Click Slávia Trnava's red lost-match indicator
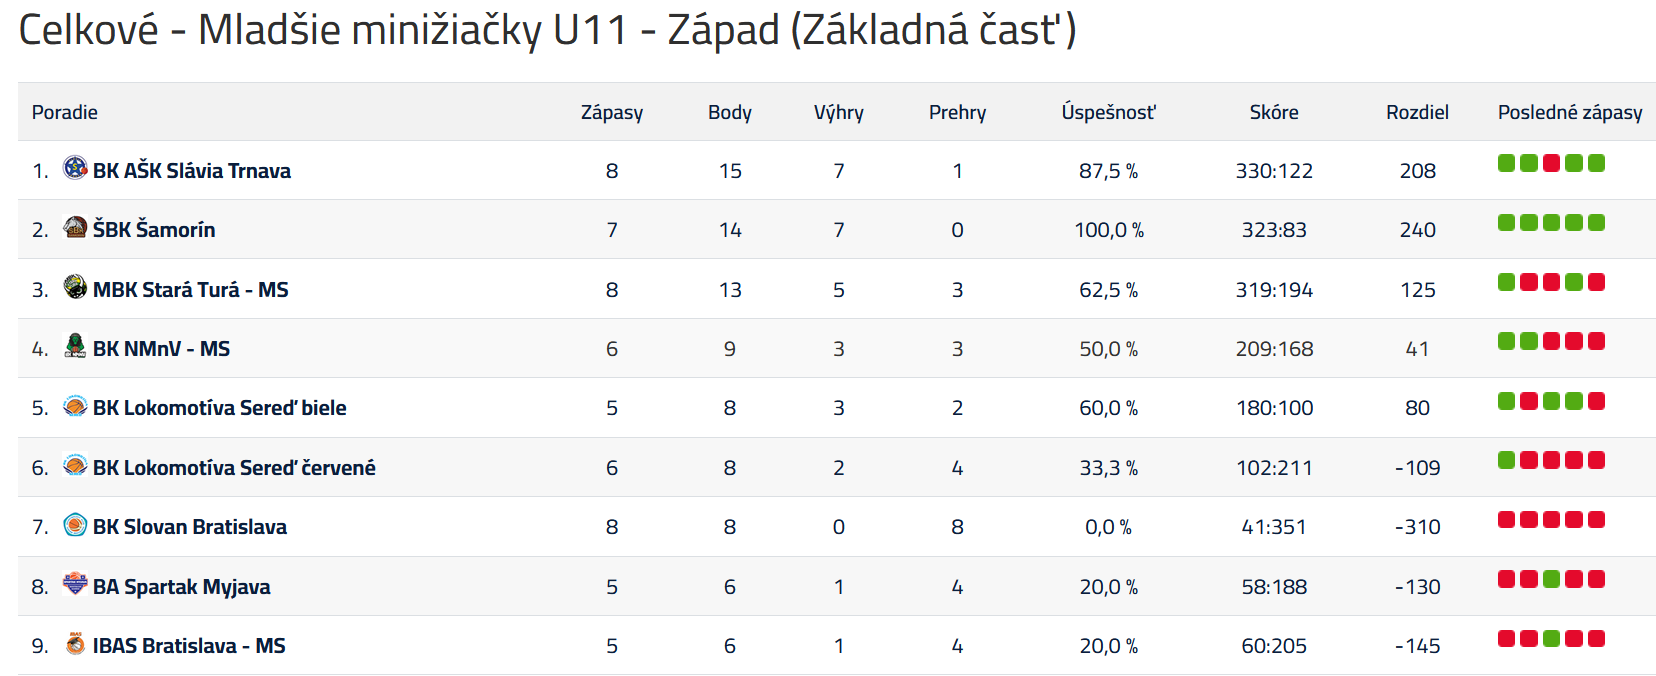 pyautogui.click(x=1552, y=163)
